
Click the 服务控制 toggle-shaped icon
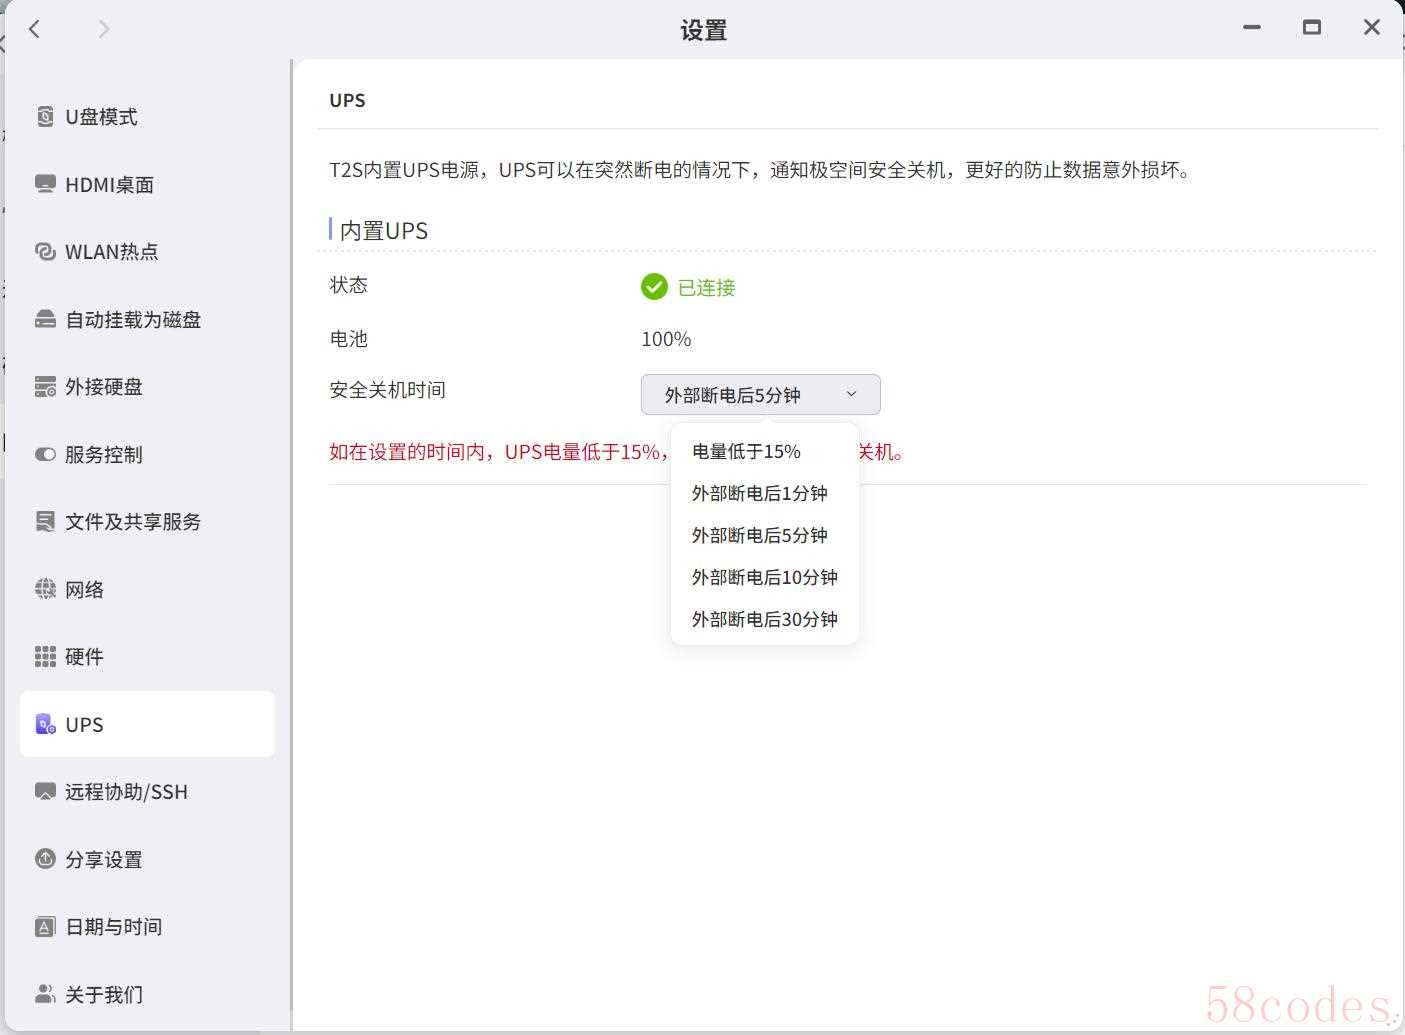[x=45, y=454]
